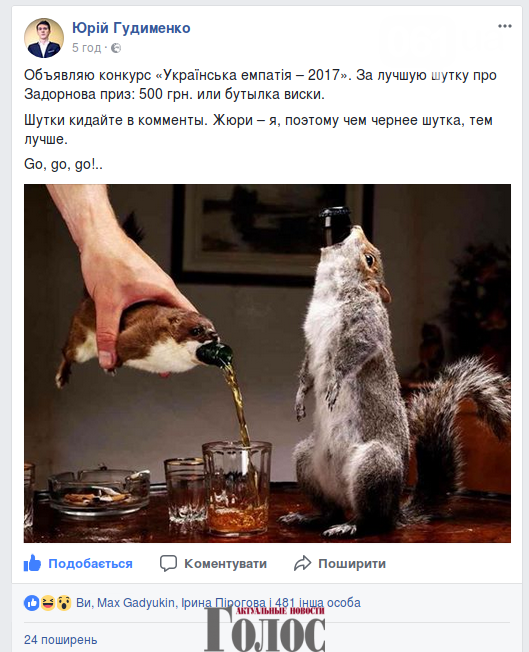
Task: Click the Коментувати button label
Action: pyautogui.click(x=225, y=564)
